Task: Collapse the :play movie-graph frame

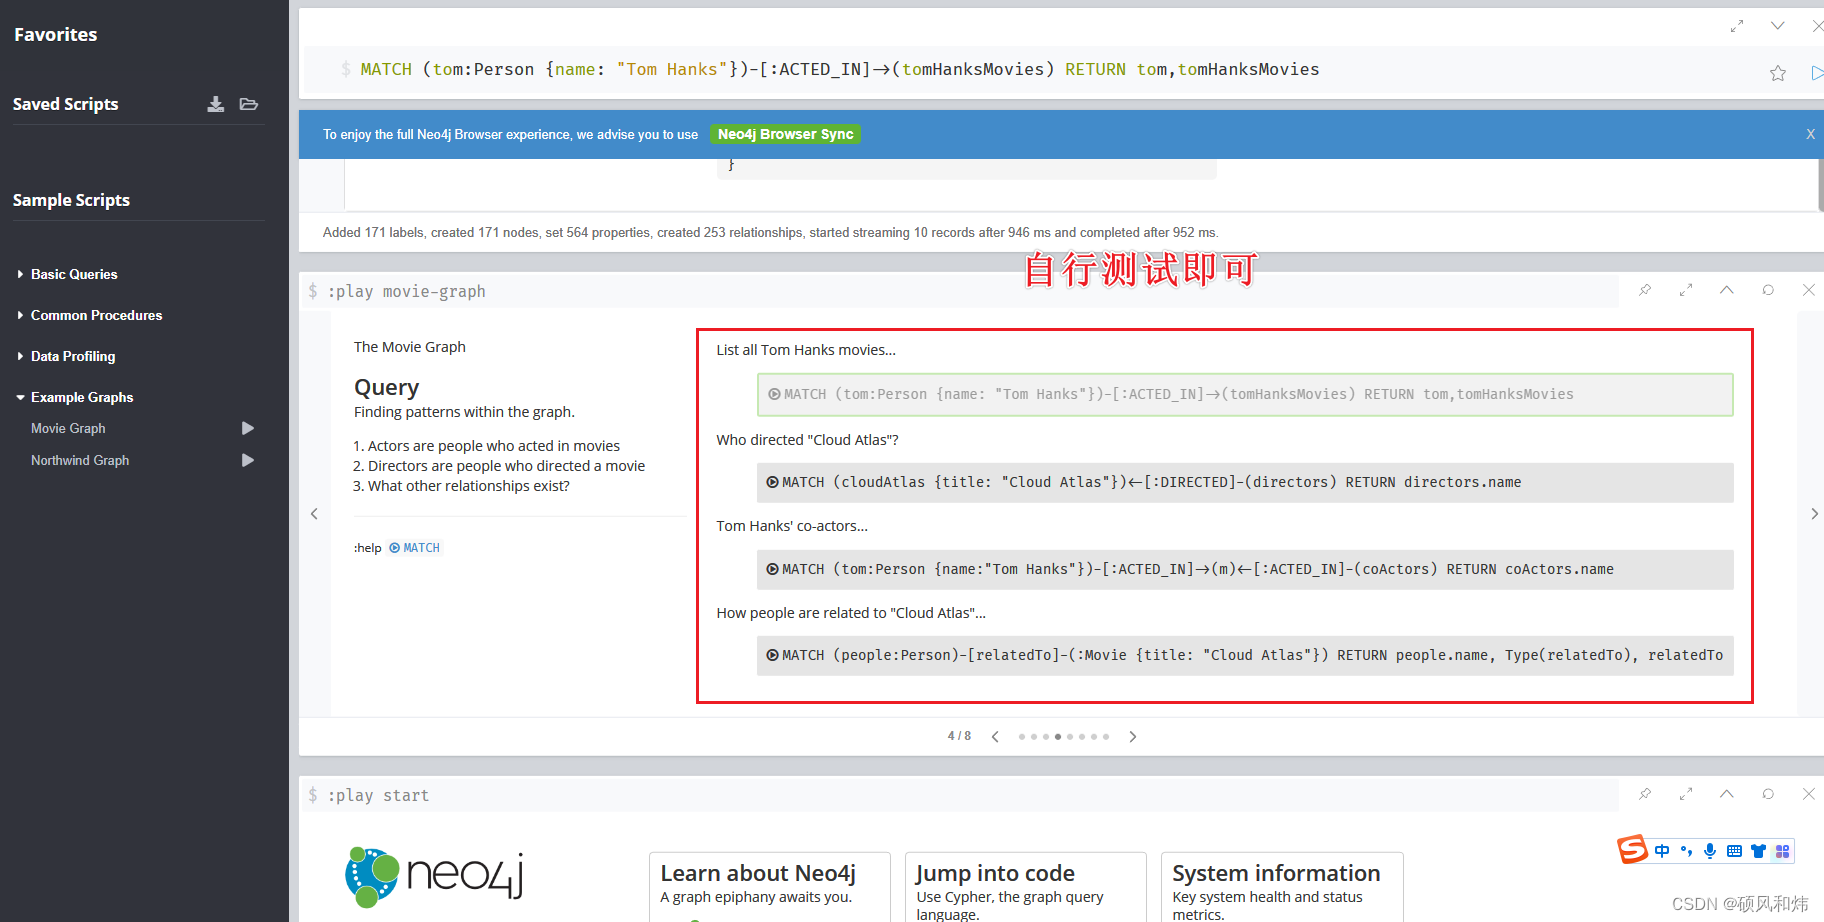Action: (1727, 290)
